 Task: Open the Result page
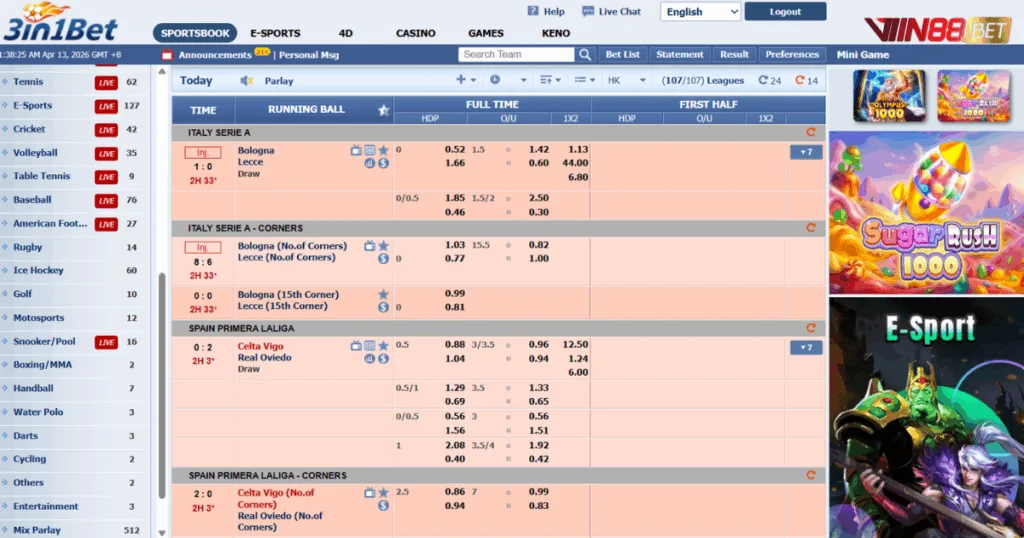(734, 55)
